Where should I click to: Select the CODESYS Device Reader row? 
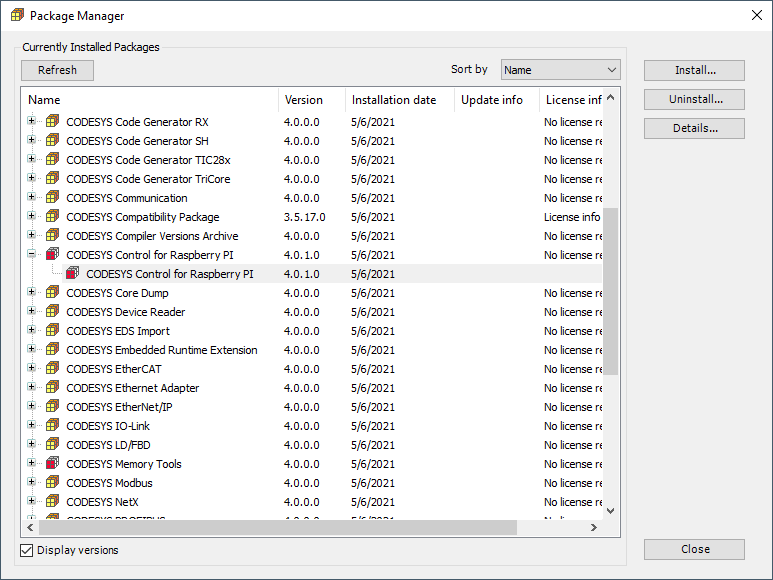click(x=125, y=312)
